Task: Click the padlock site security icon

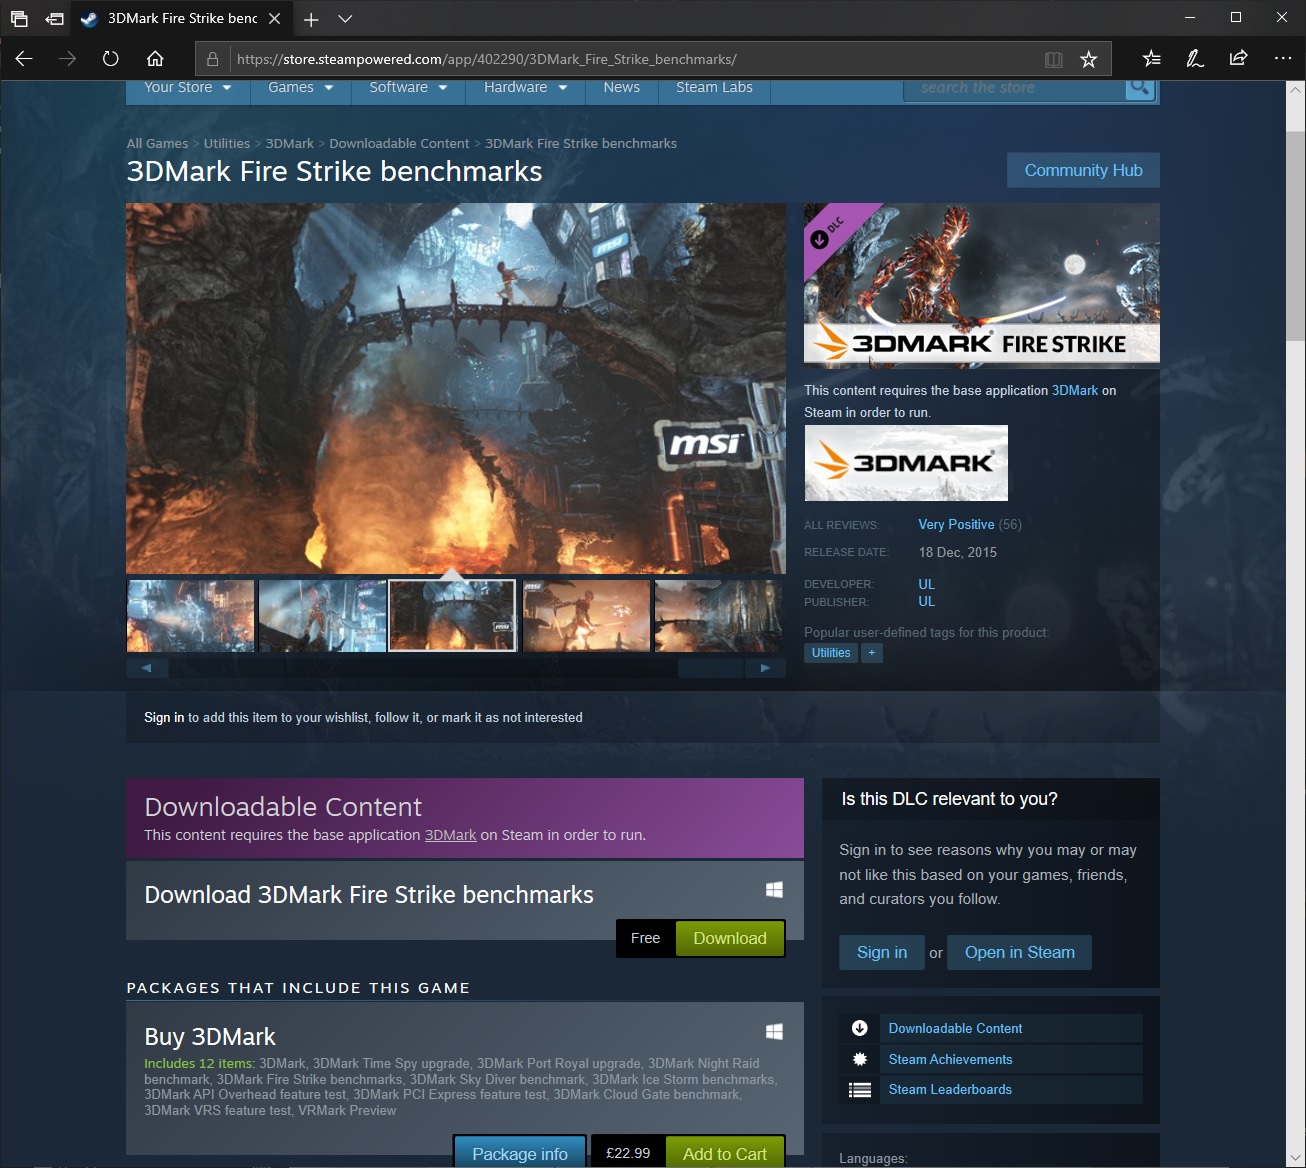Action: point(213,59)
